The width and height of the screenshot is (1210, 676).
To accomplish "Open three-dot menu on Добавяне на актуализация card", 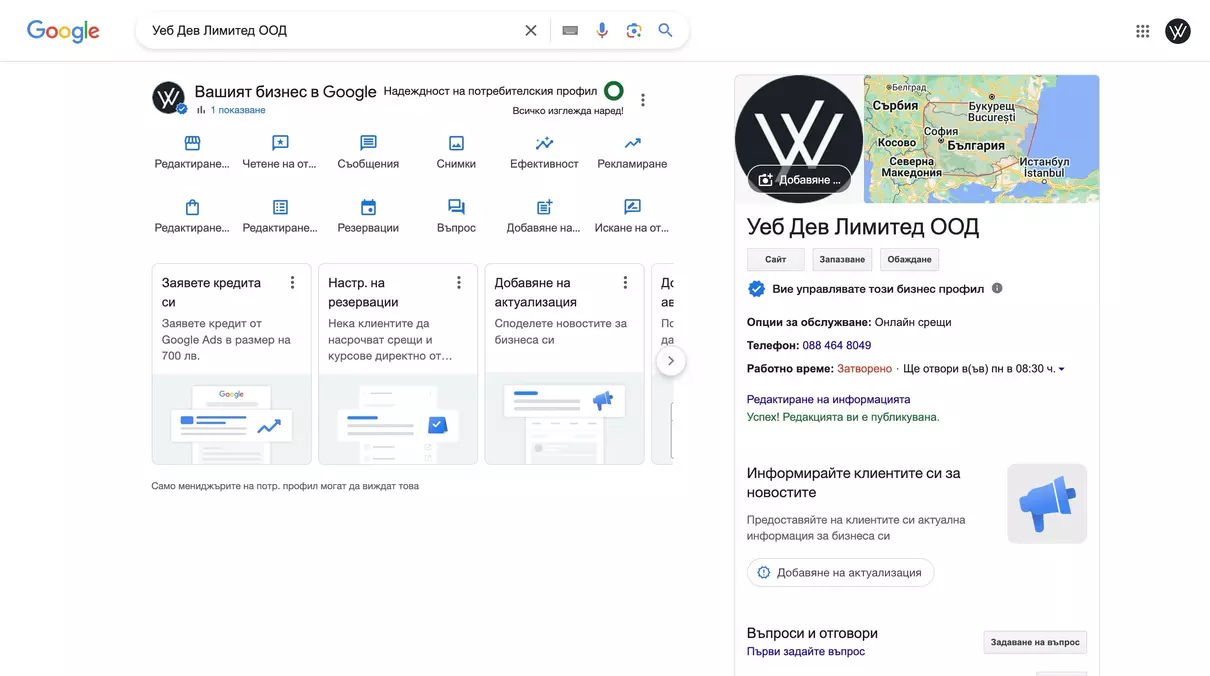I will pos(625,283).
